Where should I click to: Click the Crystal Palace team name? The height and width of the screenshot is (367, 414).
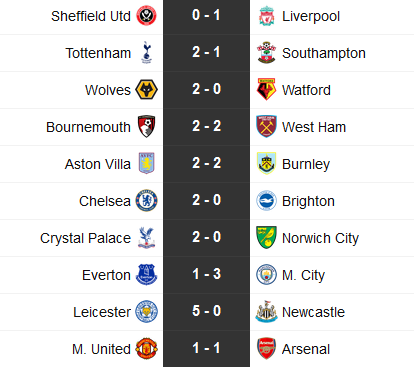85,238
